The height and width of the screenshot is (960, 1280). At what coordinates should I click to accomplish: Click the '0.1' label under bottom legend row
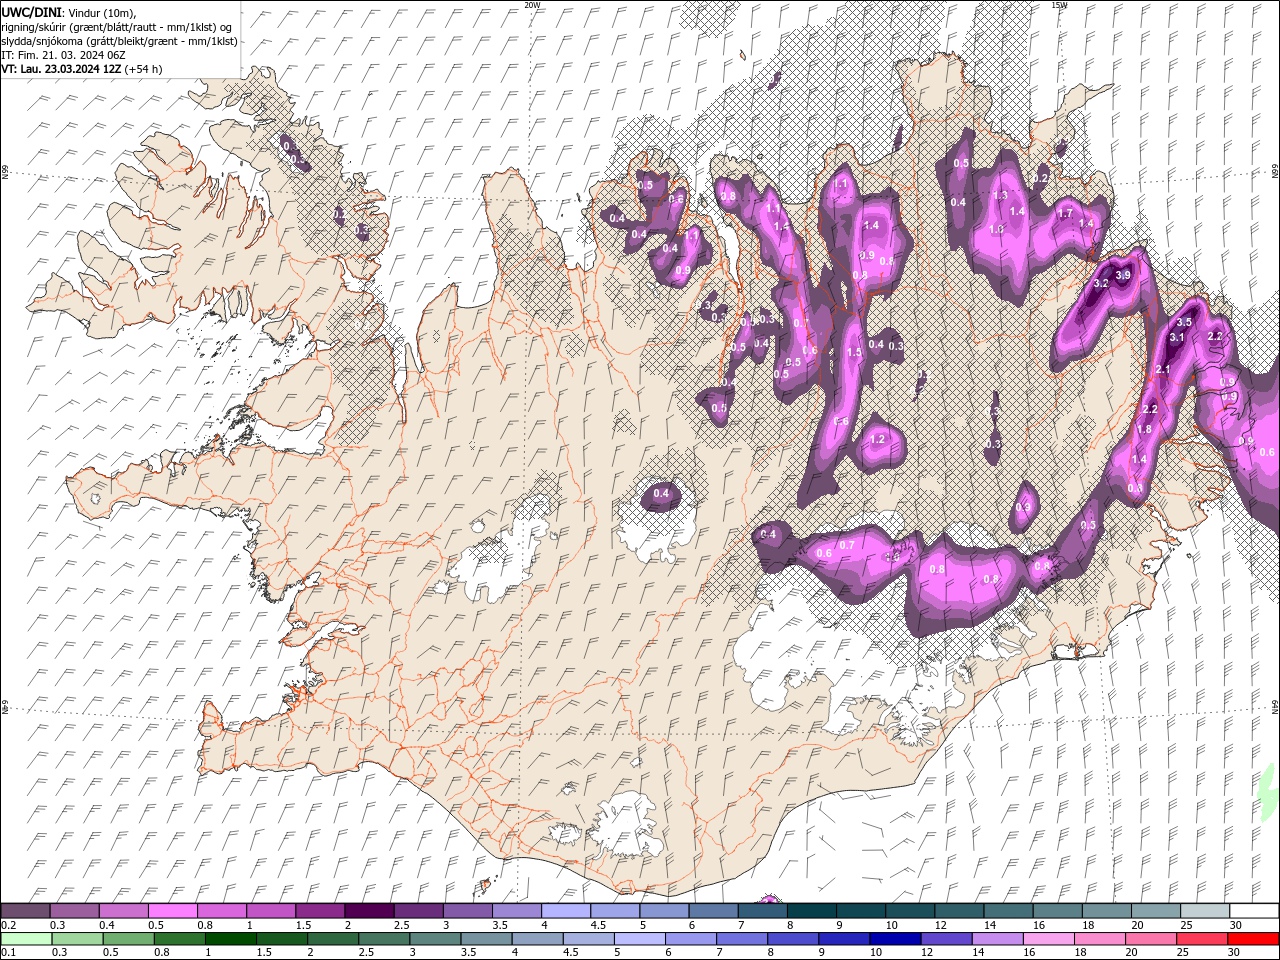click(x=8, y=953)
